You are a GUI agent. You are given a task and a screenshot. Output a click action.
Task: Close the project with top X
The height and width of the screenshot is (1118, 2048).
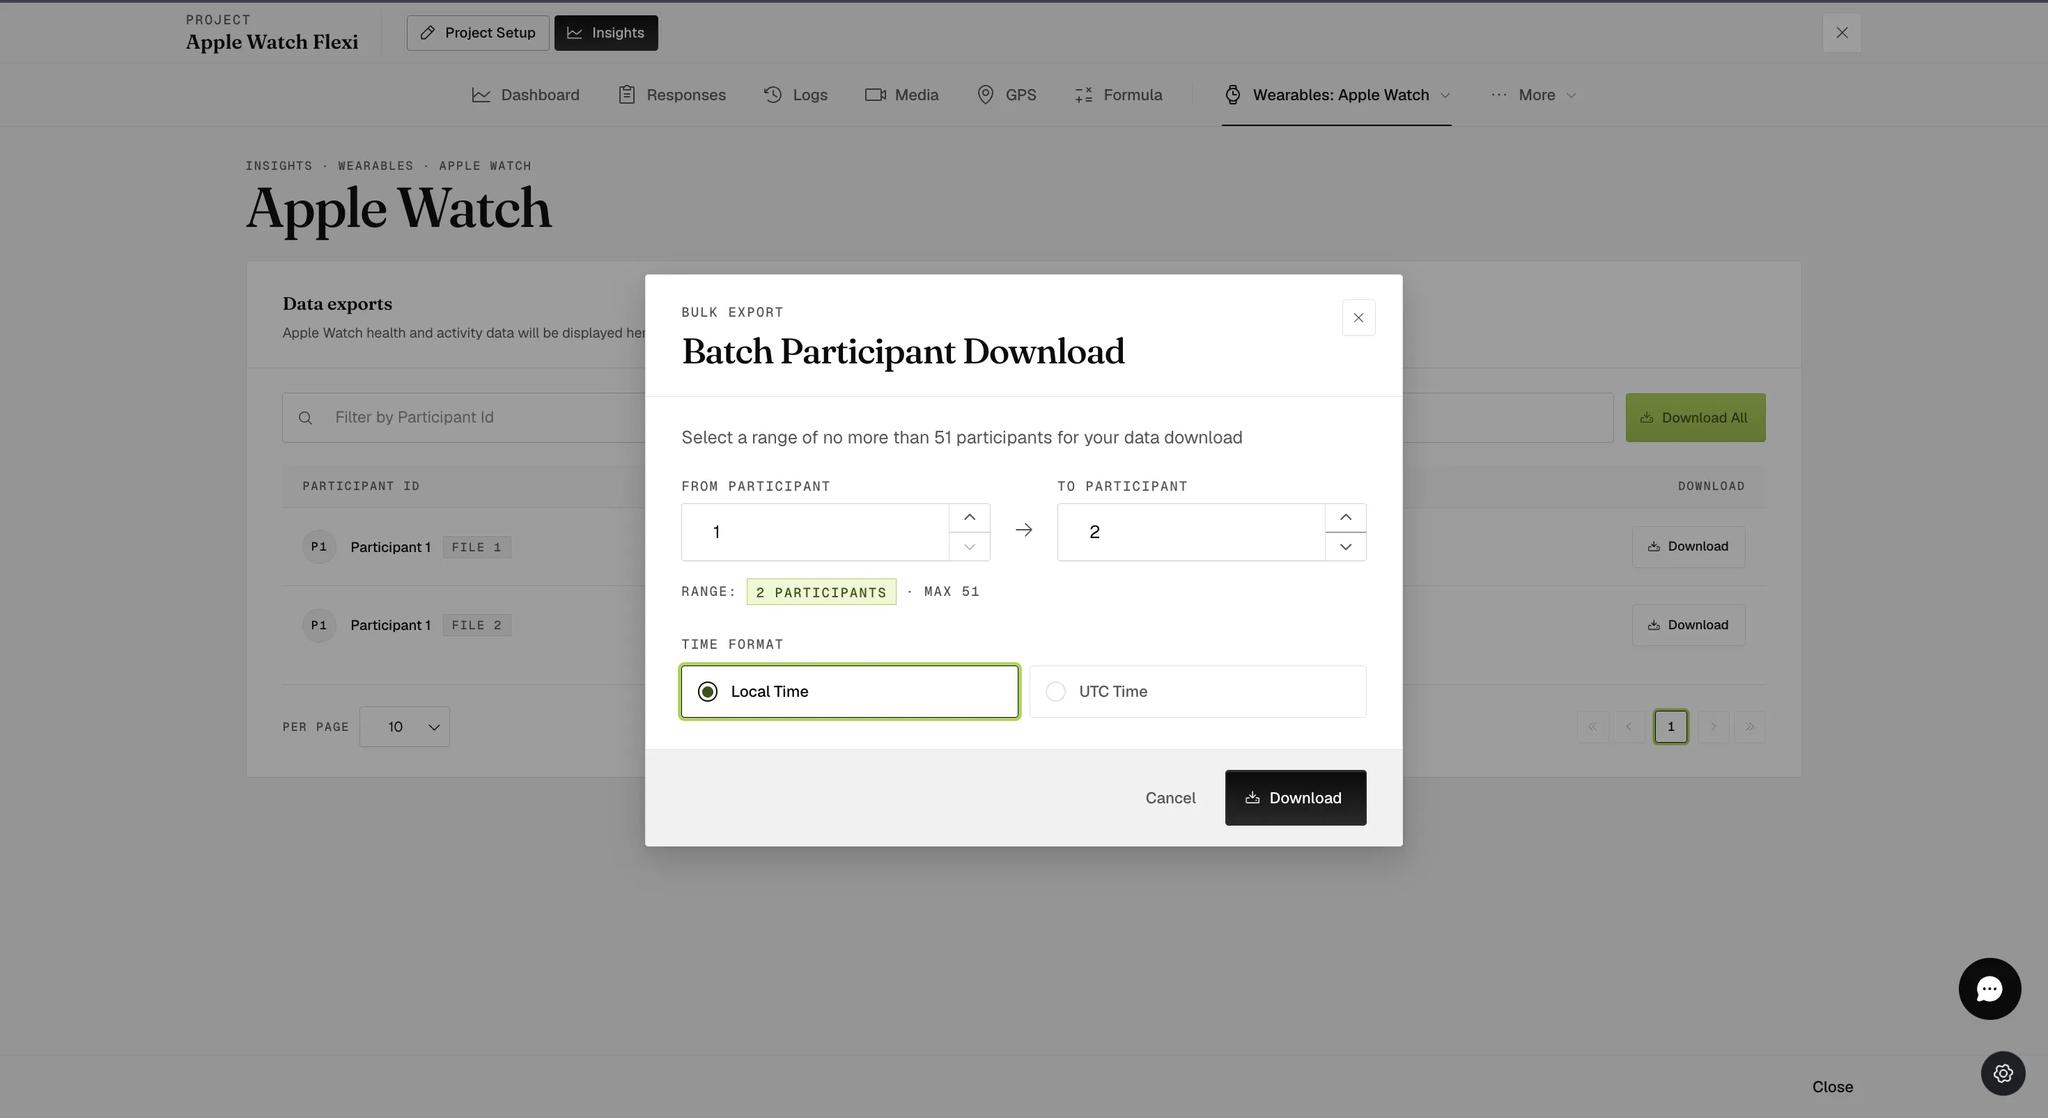(x=1841, y=33)
